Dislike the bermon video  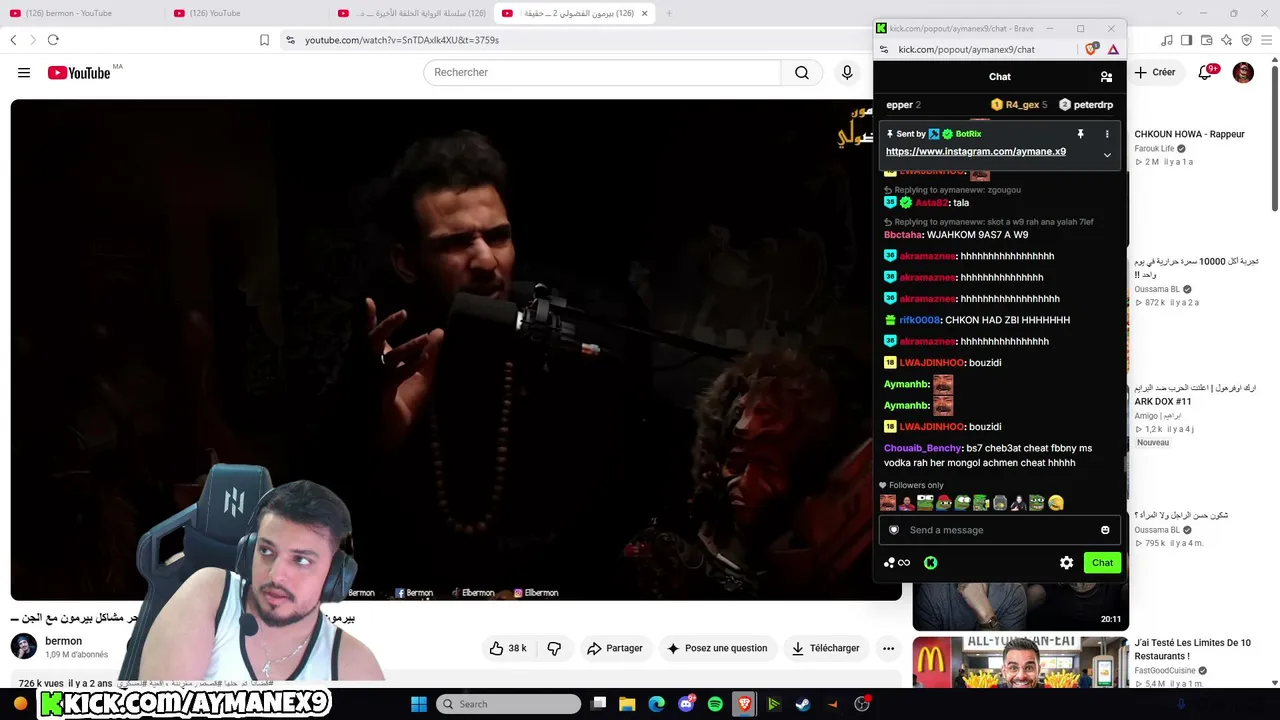554,648
